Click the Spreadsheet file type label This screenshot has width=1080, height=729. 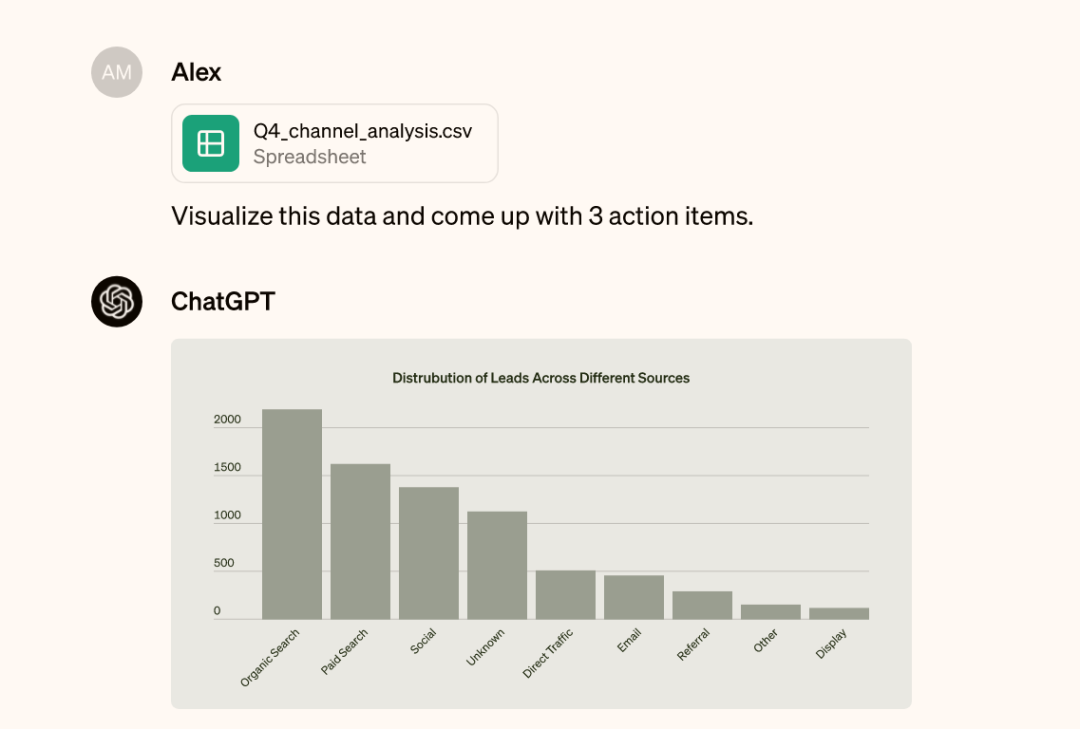point(309,157)
